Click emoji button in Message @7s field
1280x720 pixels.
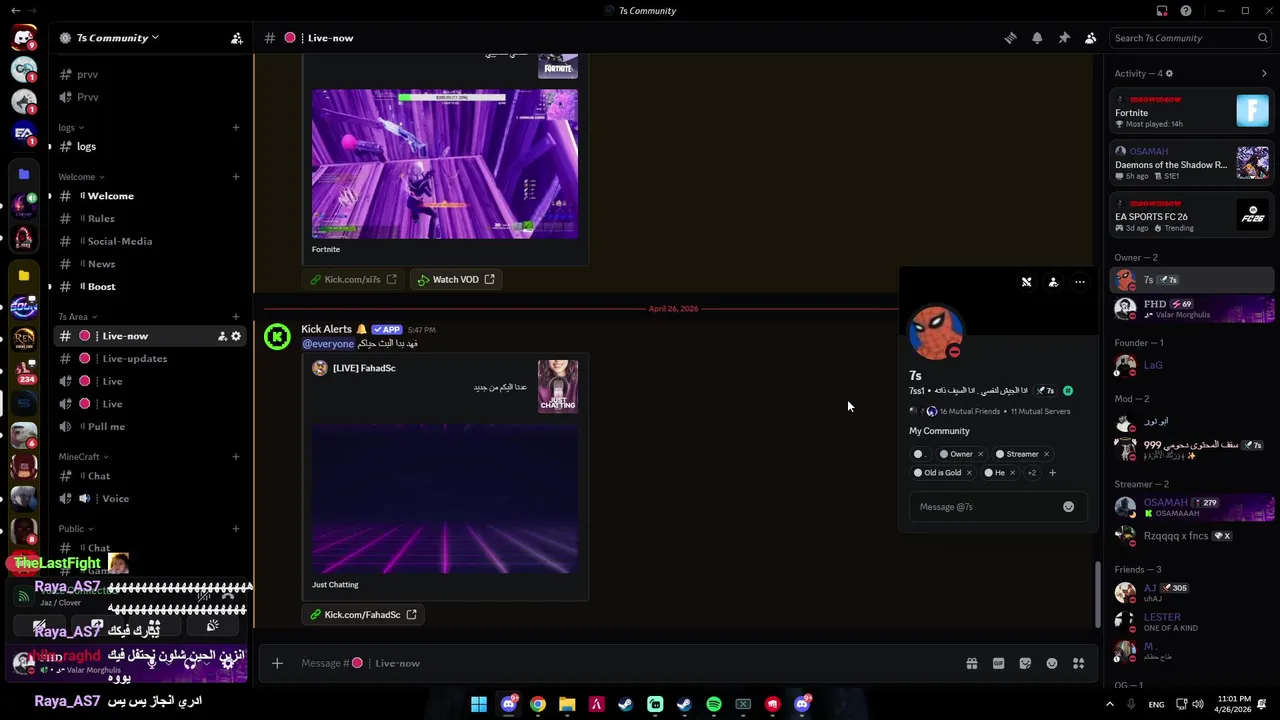(x=1068, y=507)
